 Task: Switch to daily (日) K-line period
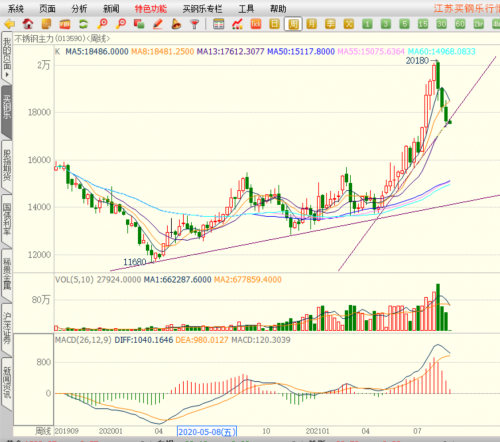274,24
